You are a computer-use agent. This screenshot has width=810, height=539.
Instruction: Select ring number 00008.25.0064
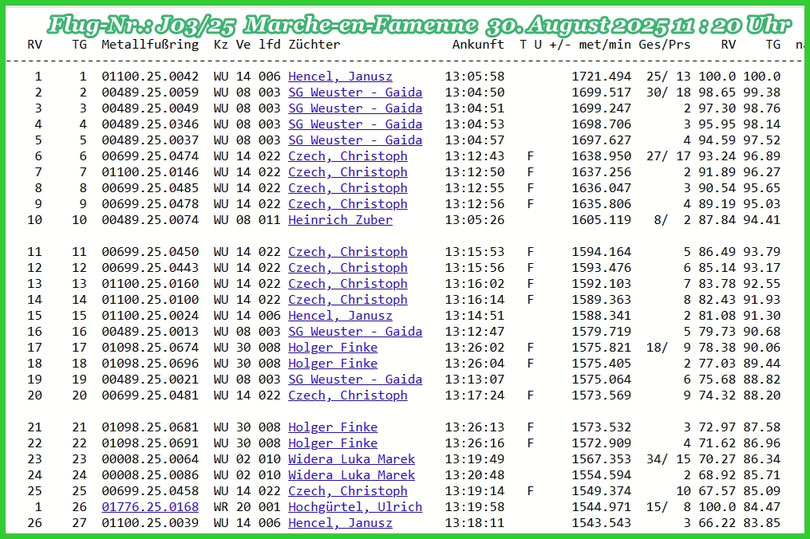click(x=150, y=459)
